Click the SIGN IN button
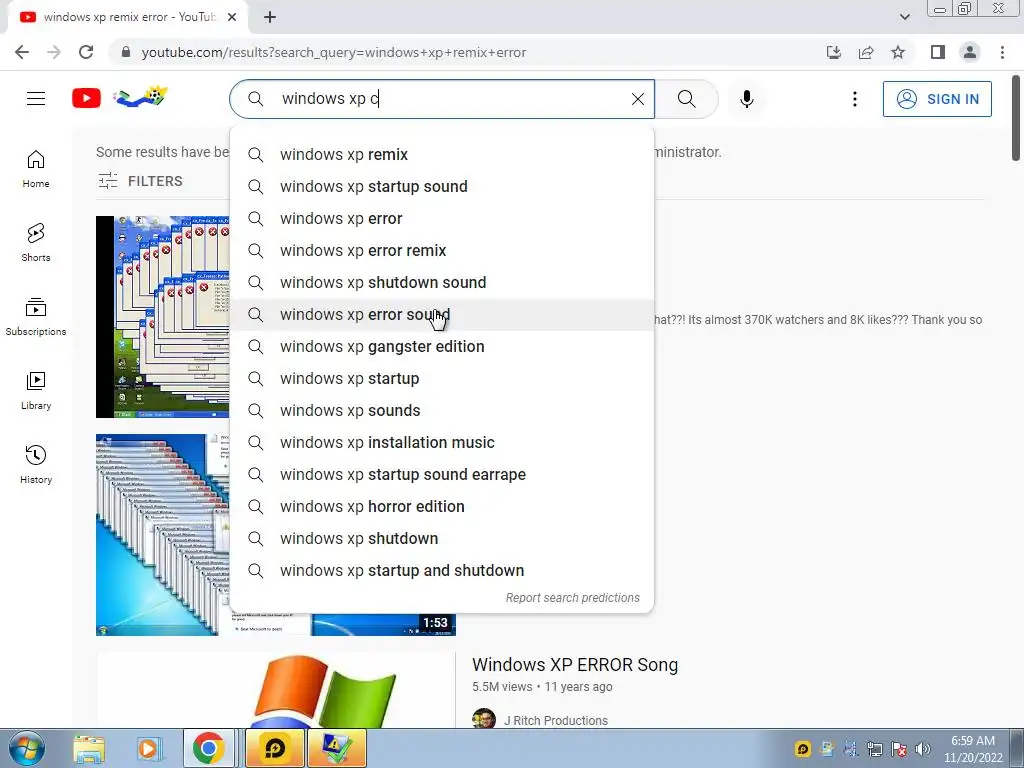This screenshot has width=1024, height=768. point(937,99)
